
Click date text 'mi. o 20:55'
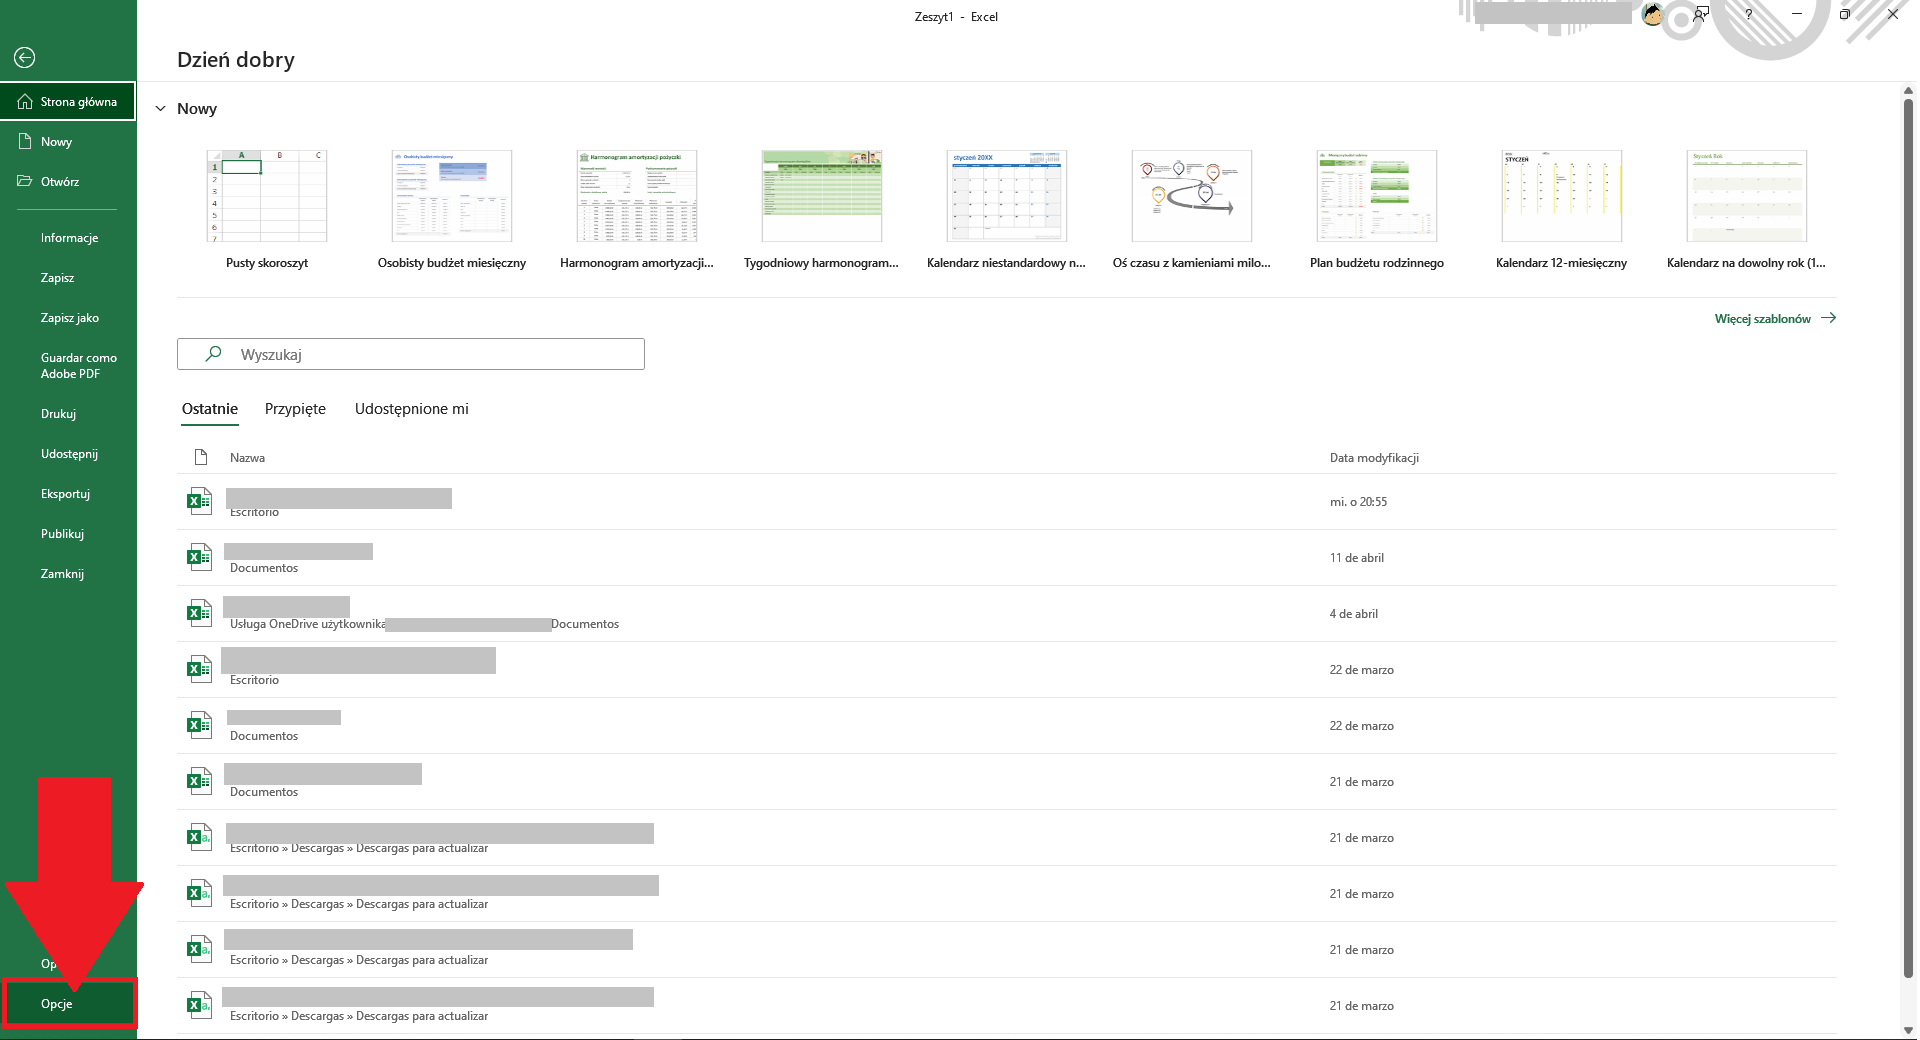1358,502
